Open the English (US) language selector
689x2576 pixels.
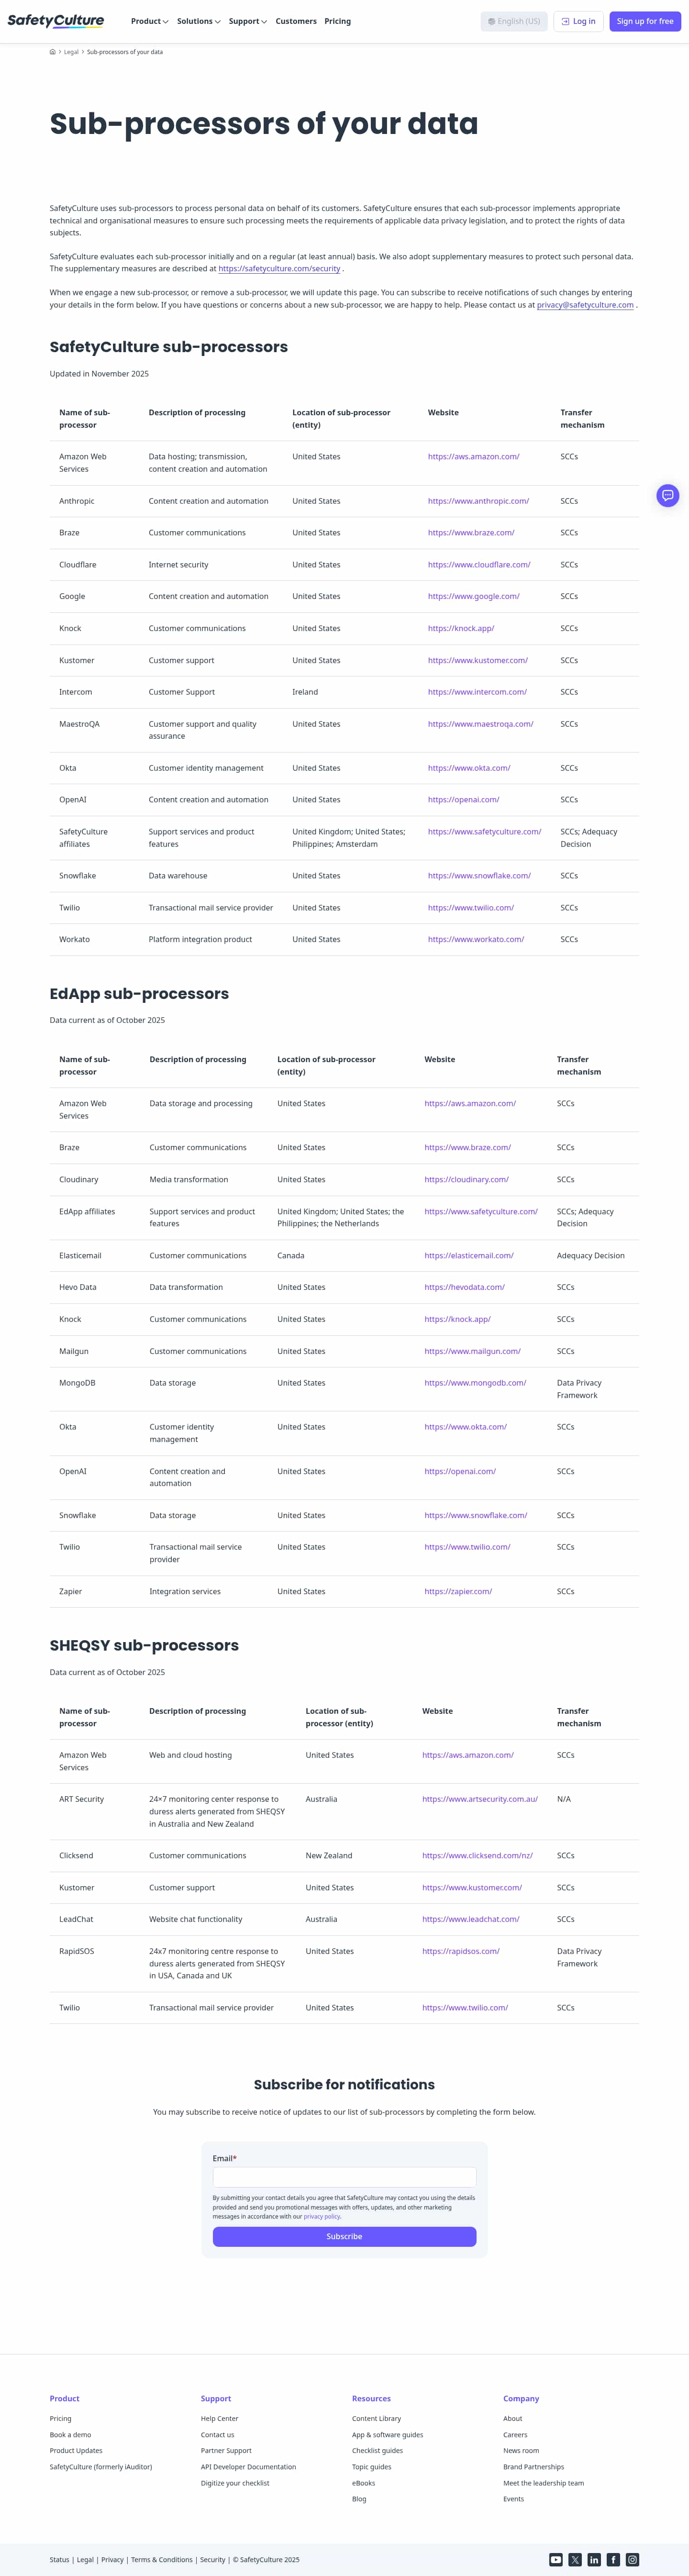pos(514,21)
